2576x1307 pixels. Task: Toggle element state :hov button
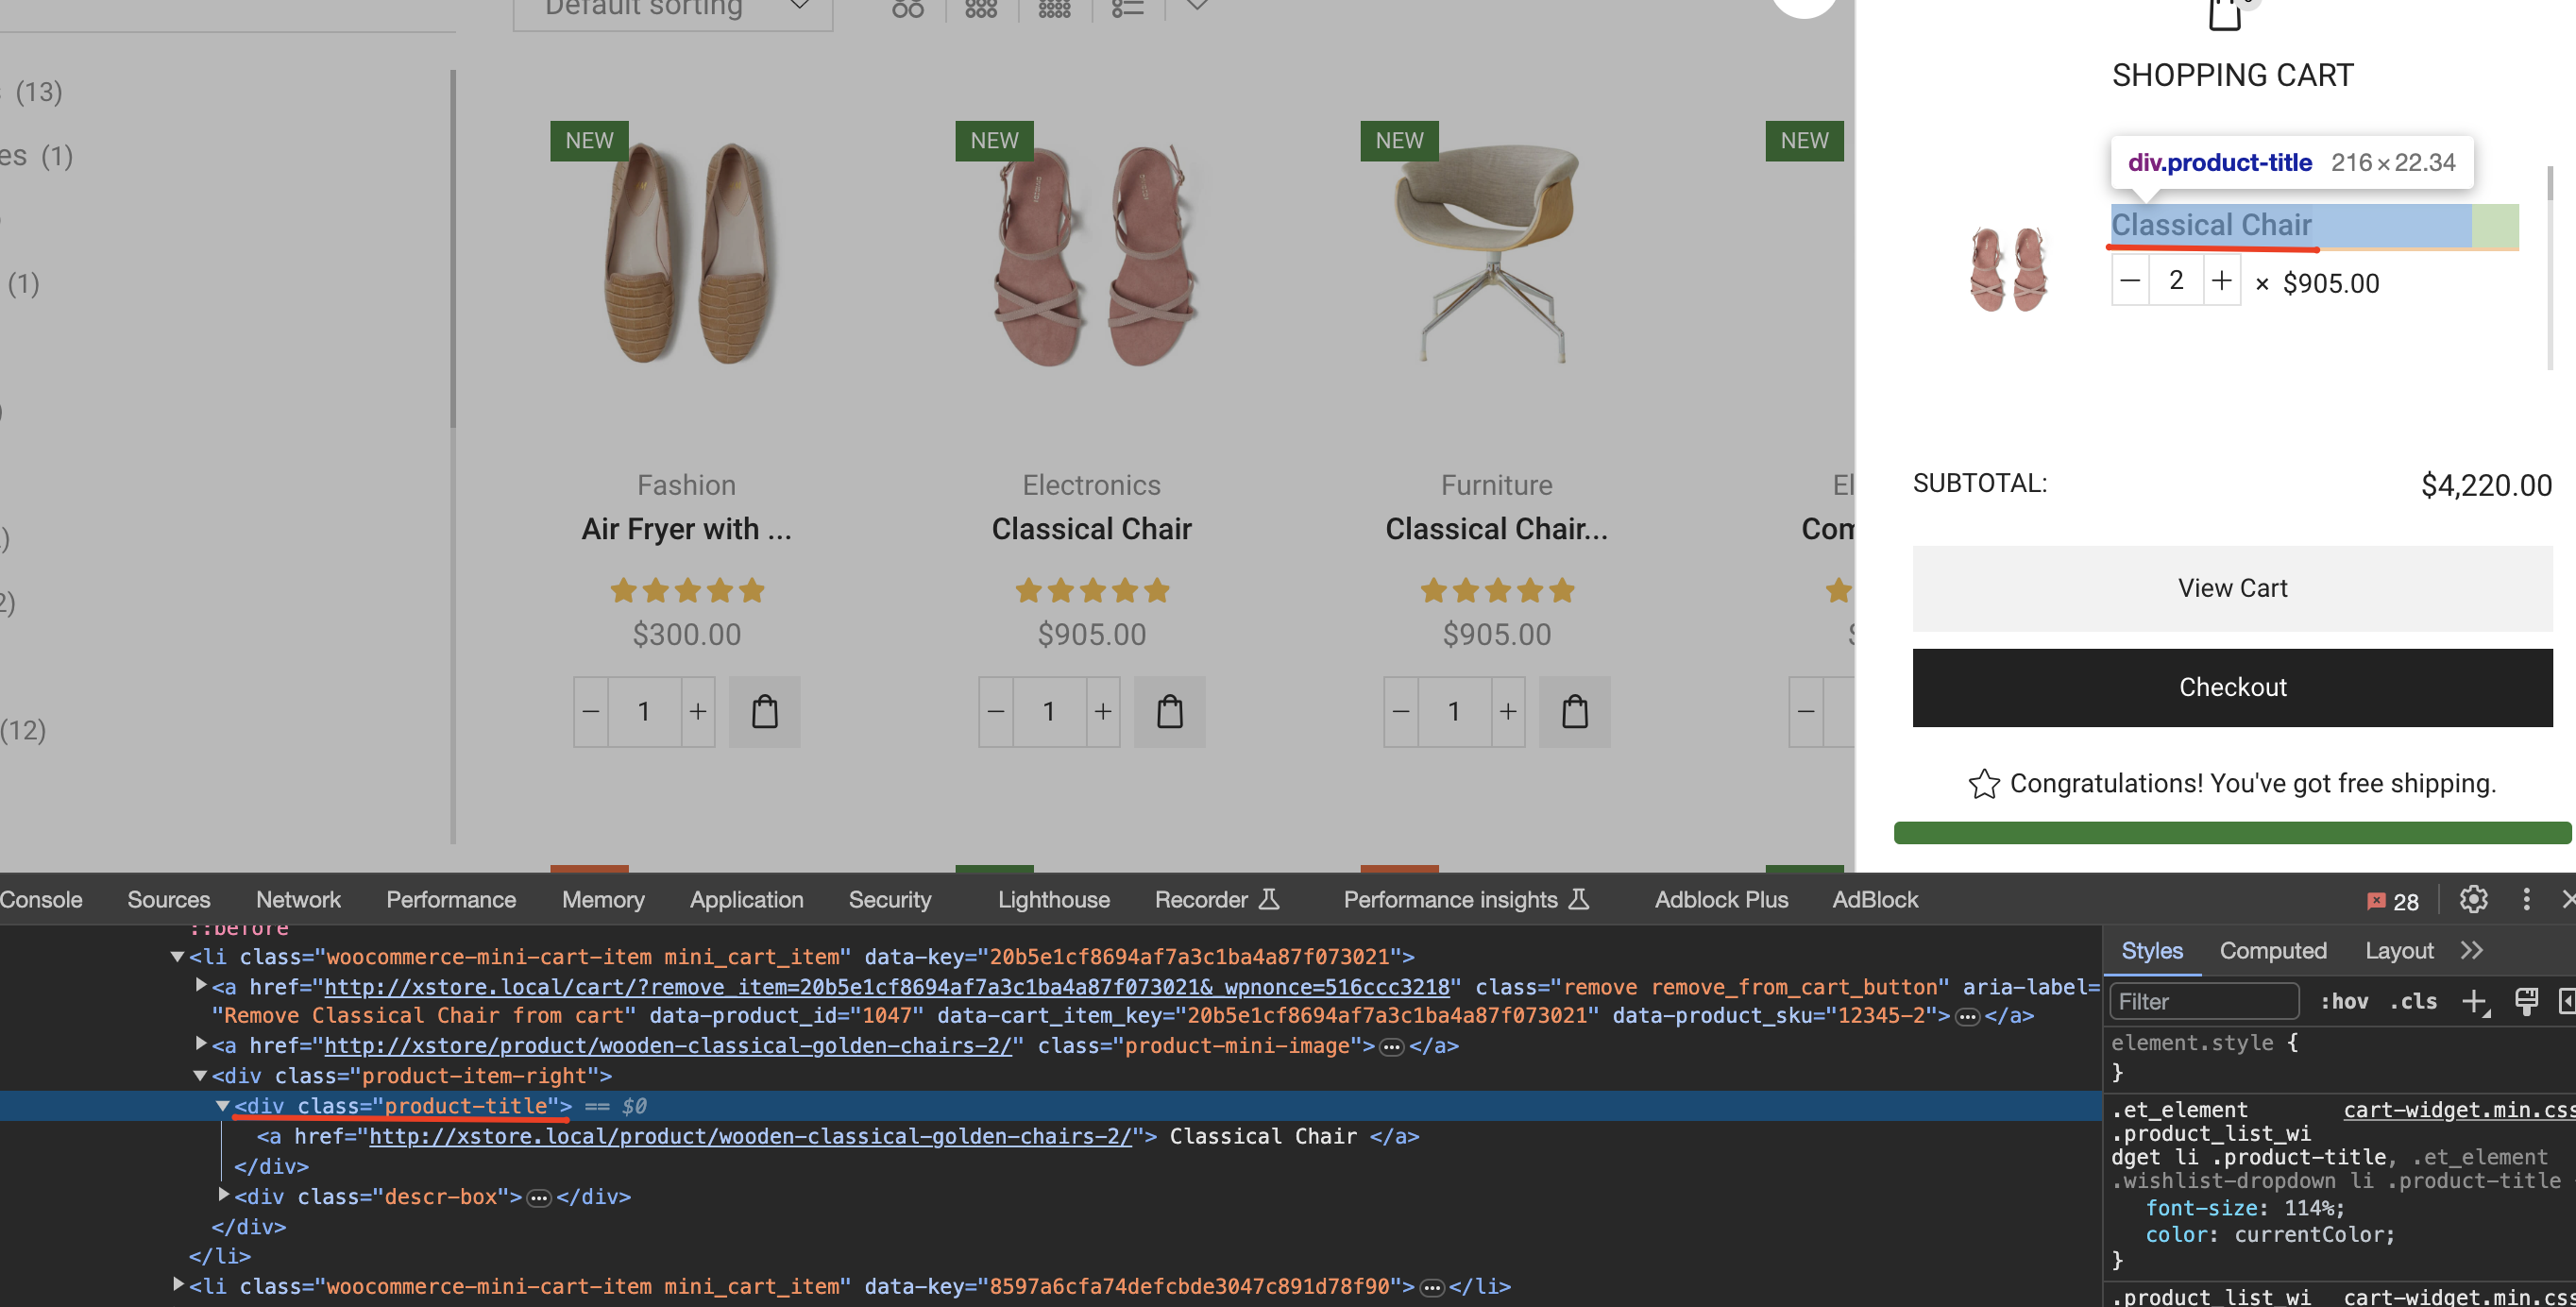pyautogui.click(x=2343, y=1001)
